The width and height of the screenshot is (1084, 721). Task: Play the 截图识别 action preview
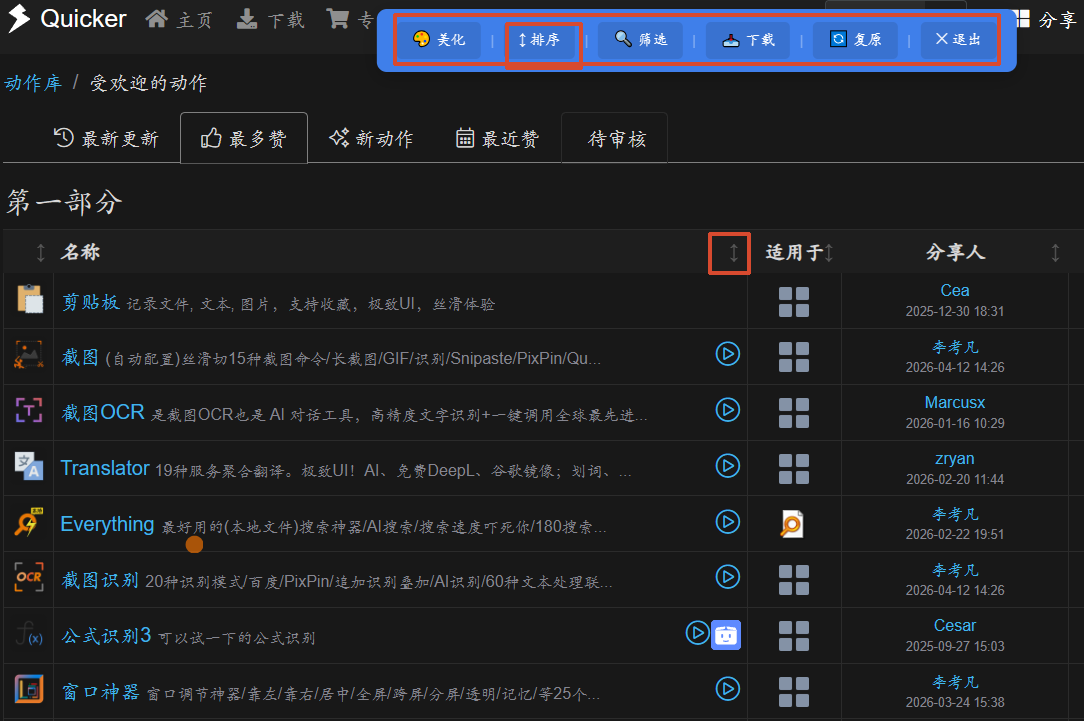(727, 577)
